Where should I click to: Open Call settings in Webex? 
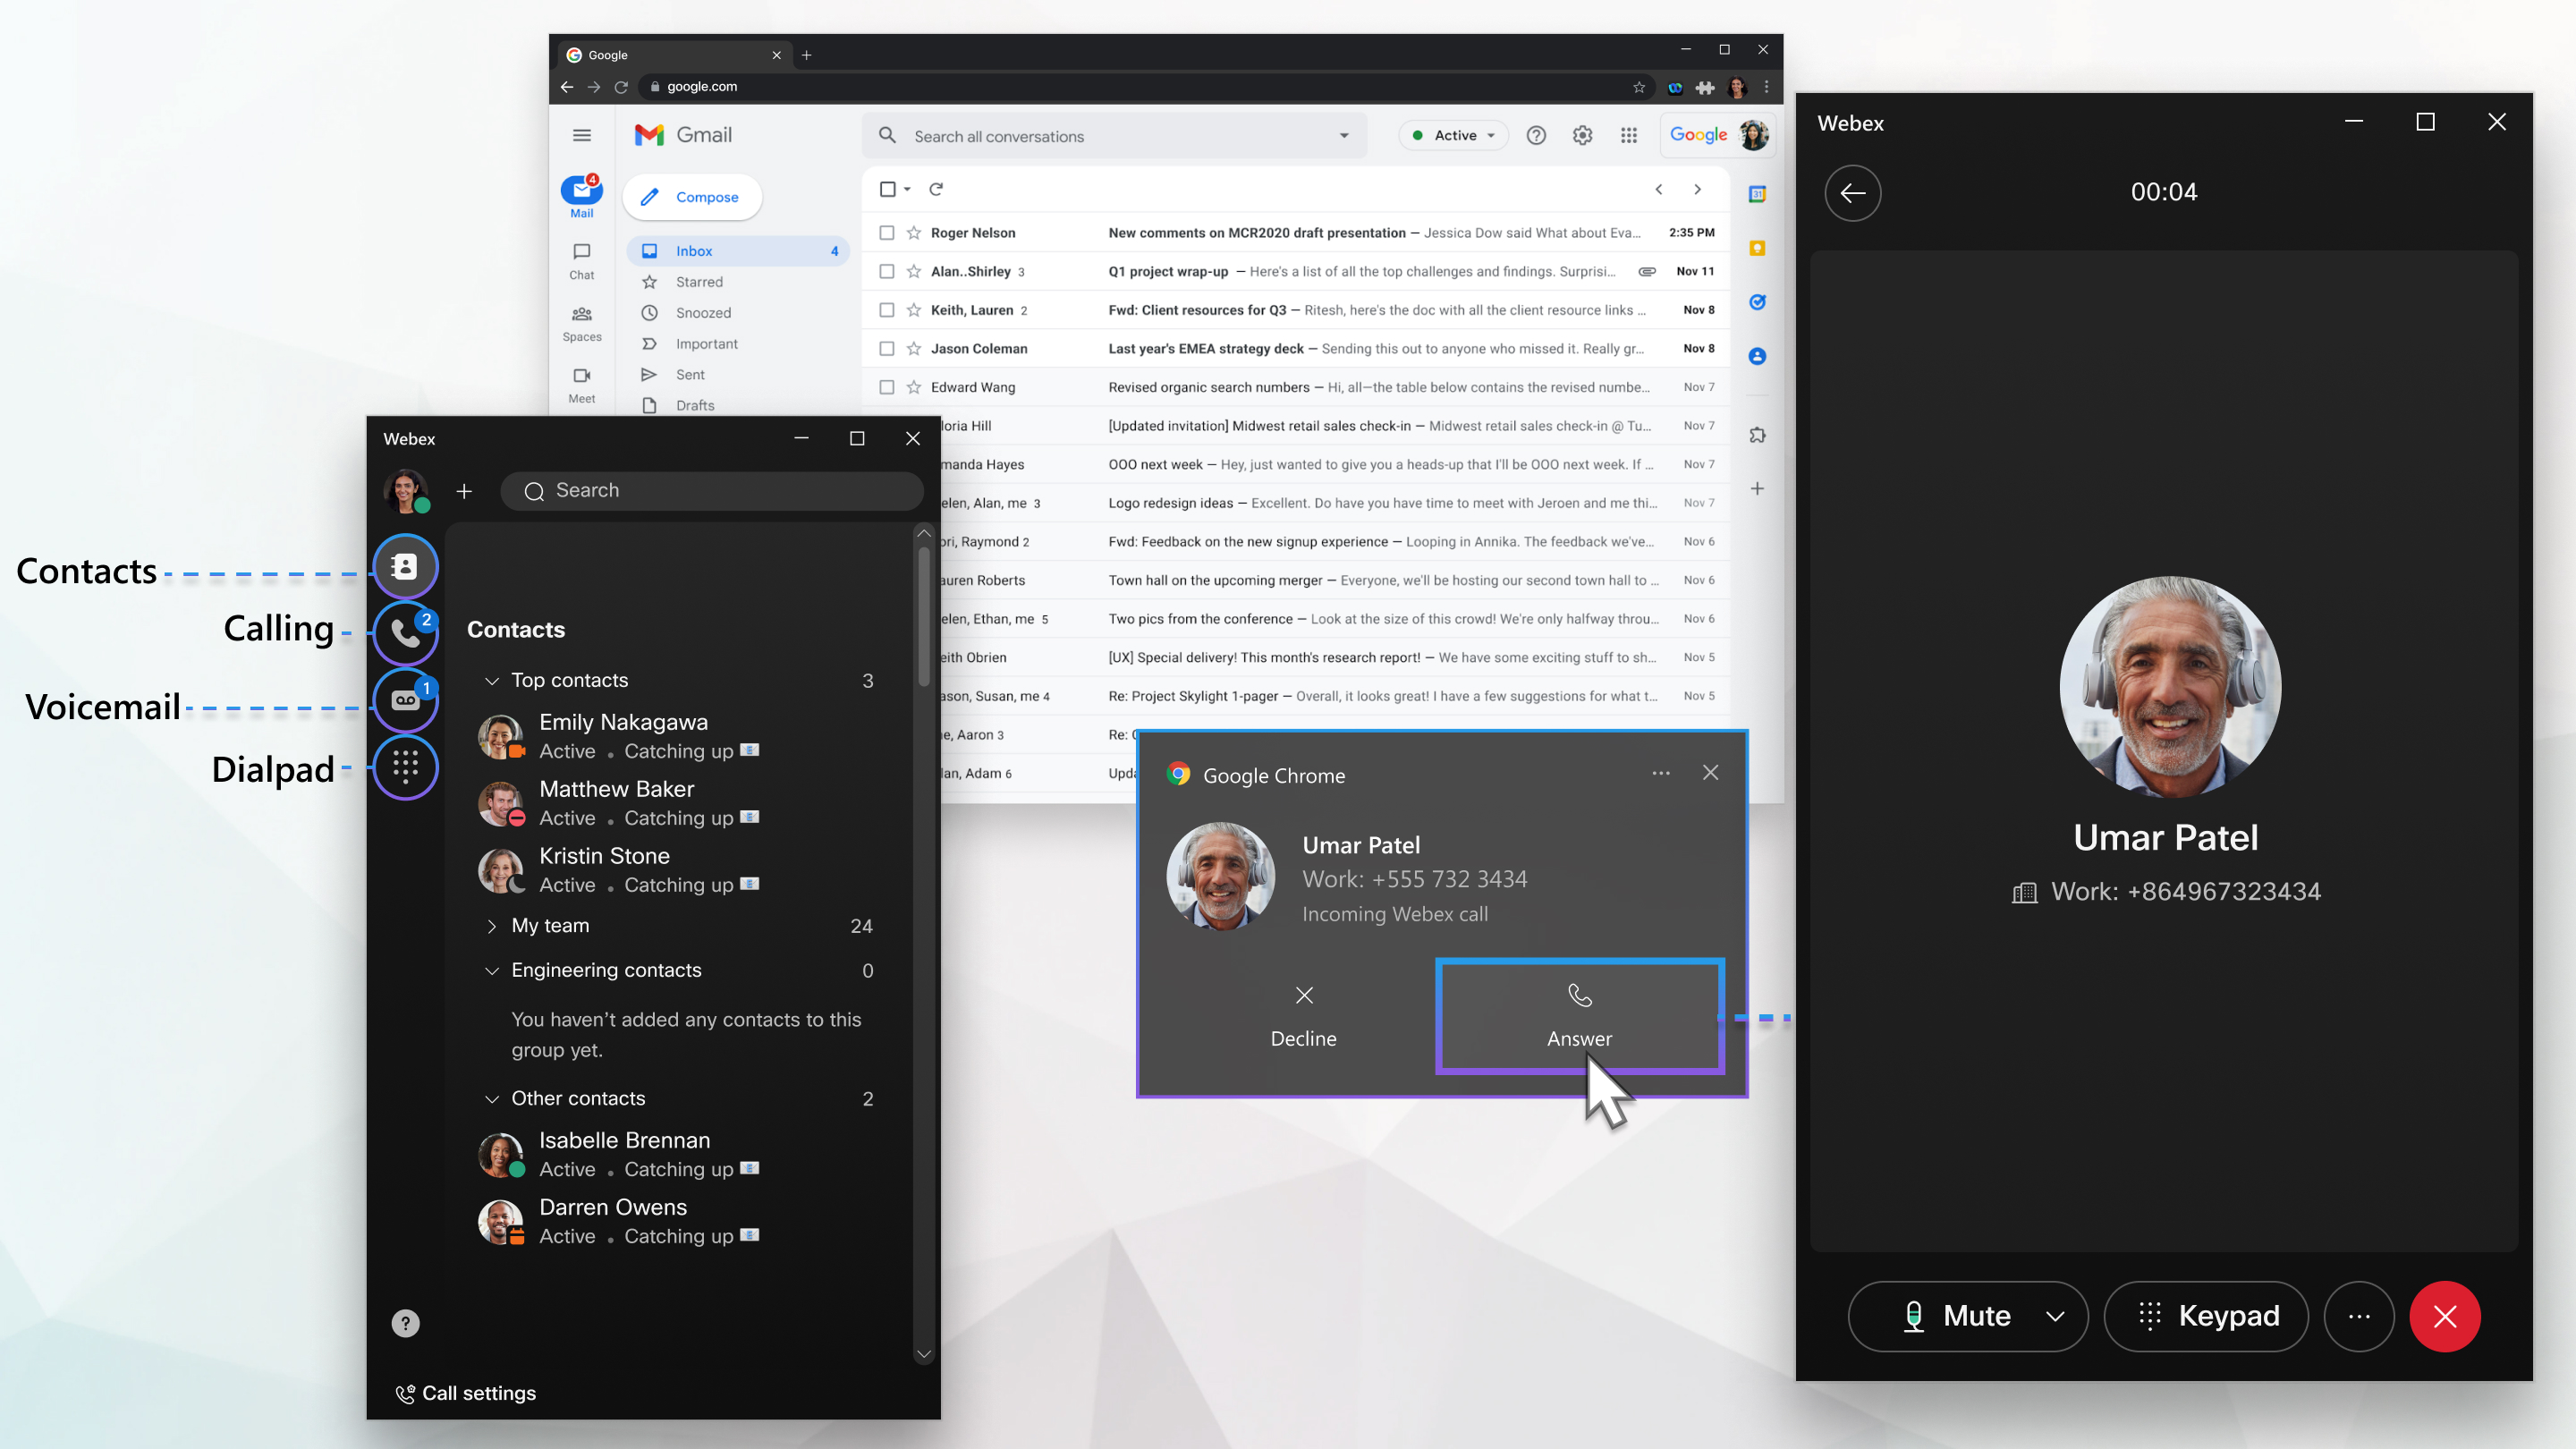coord(466,1393)
